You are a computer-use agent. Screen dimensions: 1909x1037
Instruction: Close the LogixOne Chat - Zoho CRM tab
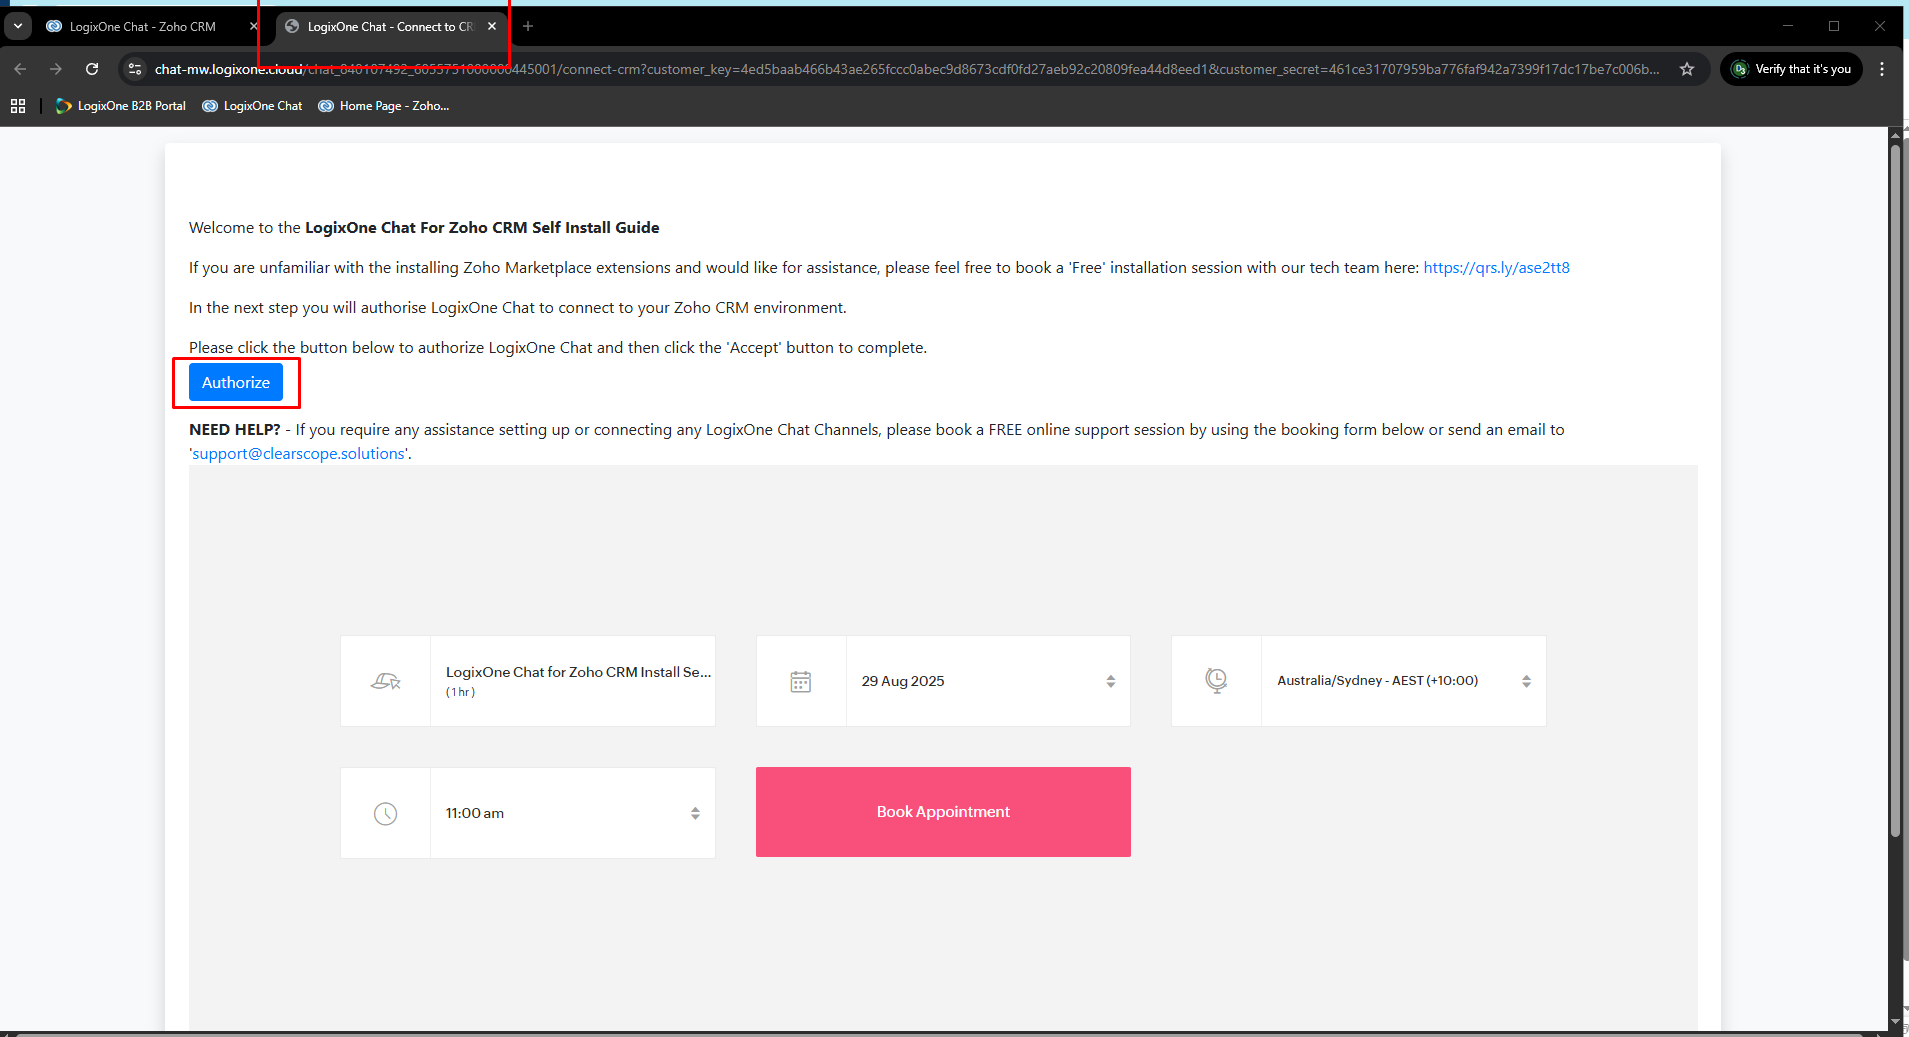(254, 27)
